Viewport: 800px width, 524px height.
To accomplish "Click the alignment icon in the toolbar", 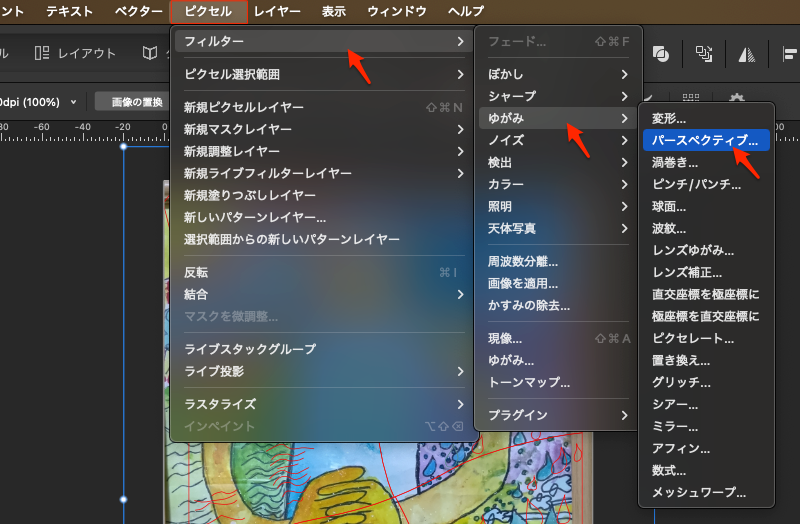I will (787, 53).
